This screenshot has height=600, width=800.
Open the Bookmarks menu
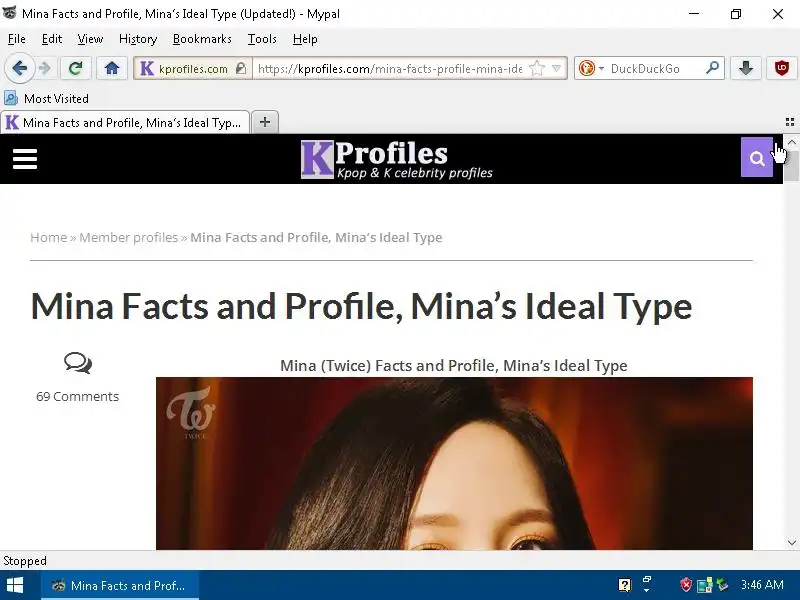point(202,39)
